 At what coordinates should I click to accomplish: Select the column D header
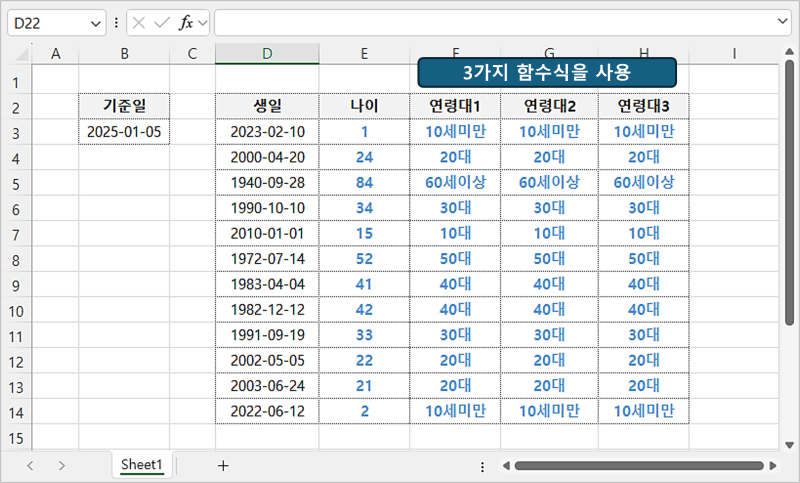[267, 53]
